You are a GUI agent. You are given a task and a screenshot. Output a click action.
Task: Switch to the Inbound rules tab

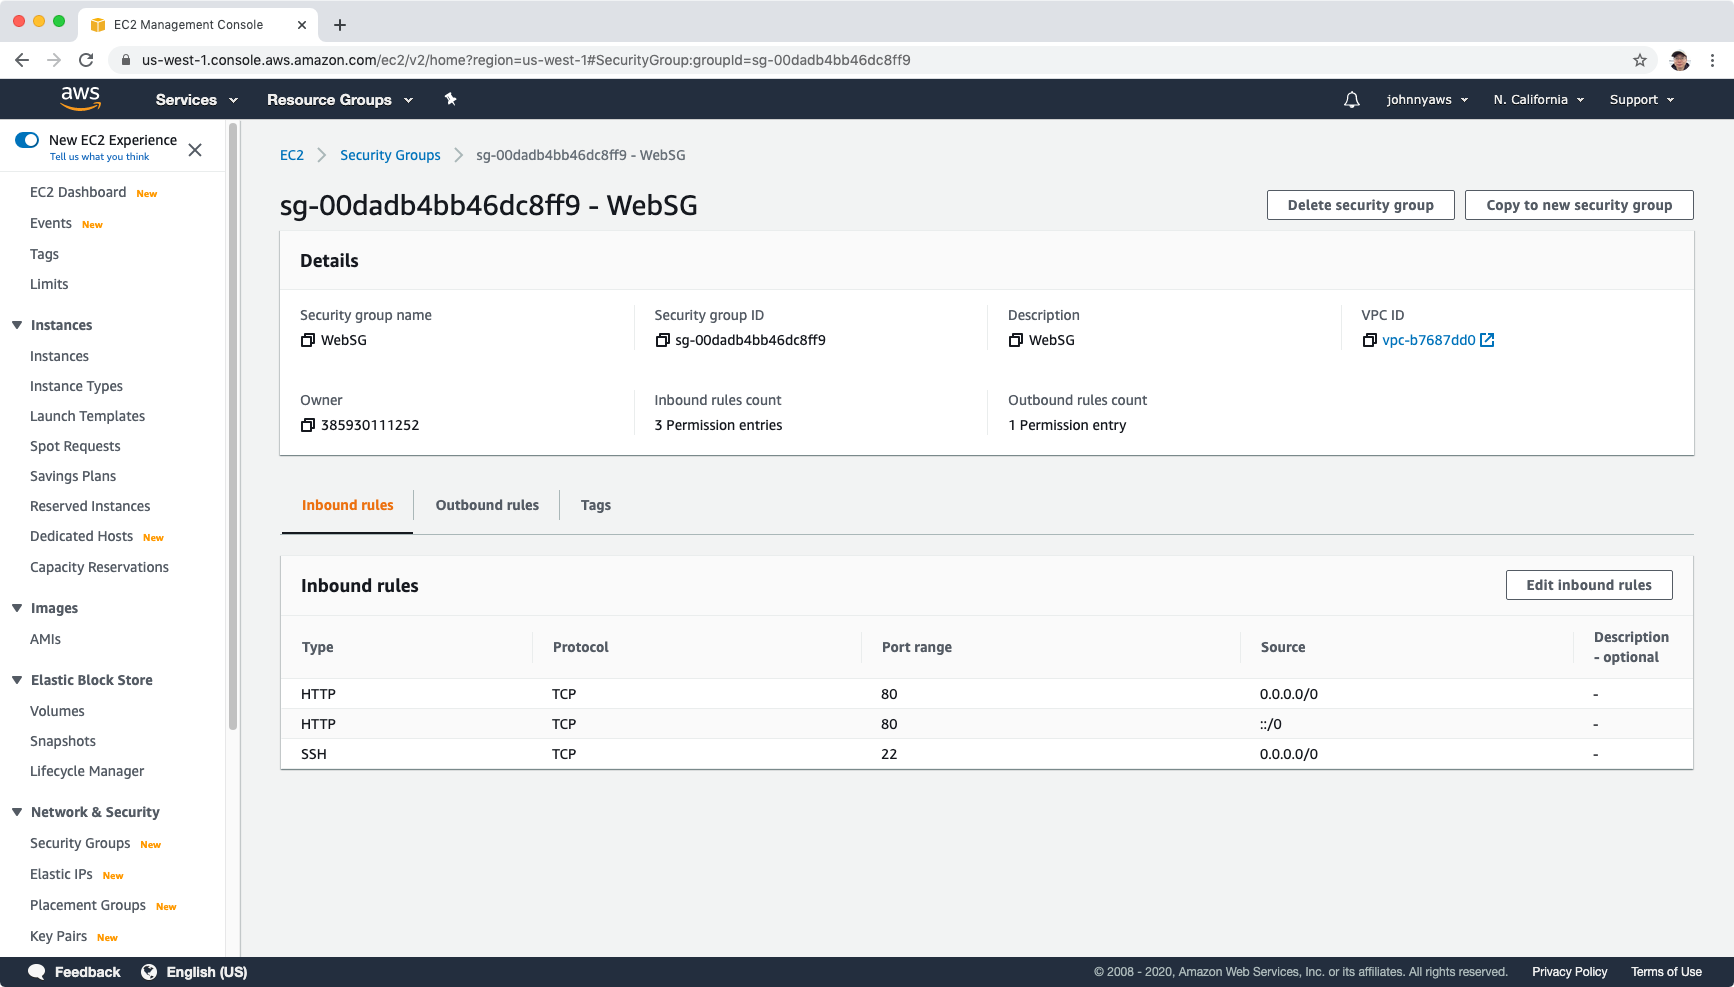click(347, 505)
